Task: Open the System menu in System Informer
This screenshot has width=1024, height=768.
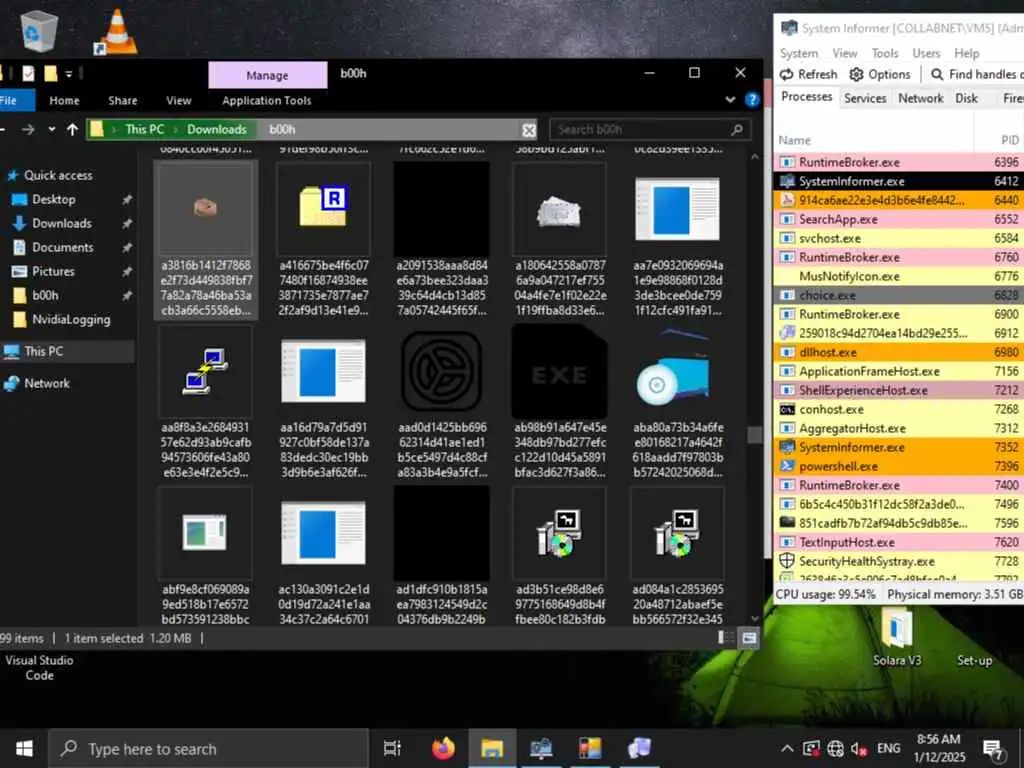Action: 799,53
